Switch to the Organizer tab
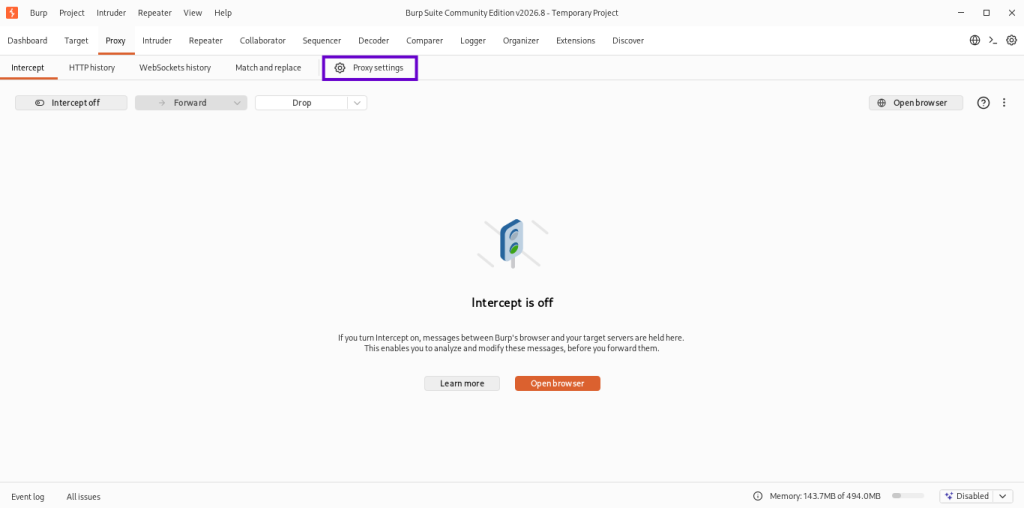Screen dimensions: 1024x508 pyautogui.click(x=521, y=40)
